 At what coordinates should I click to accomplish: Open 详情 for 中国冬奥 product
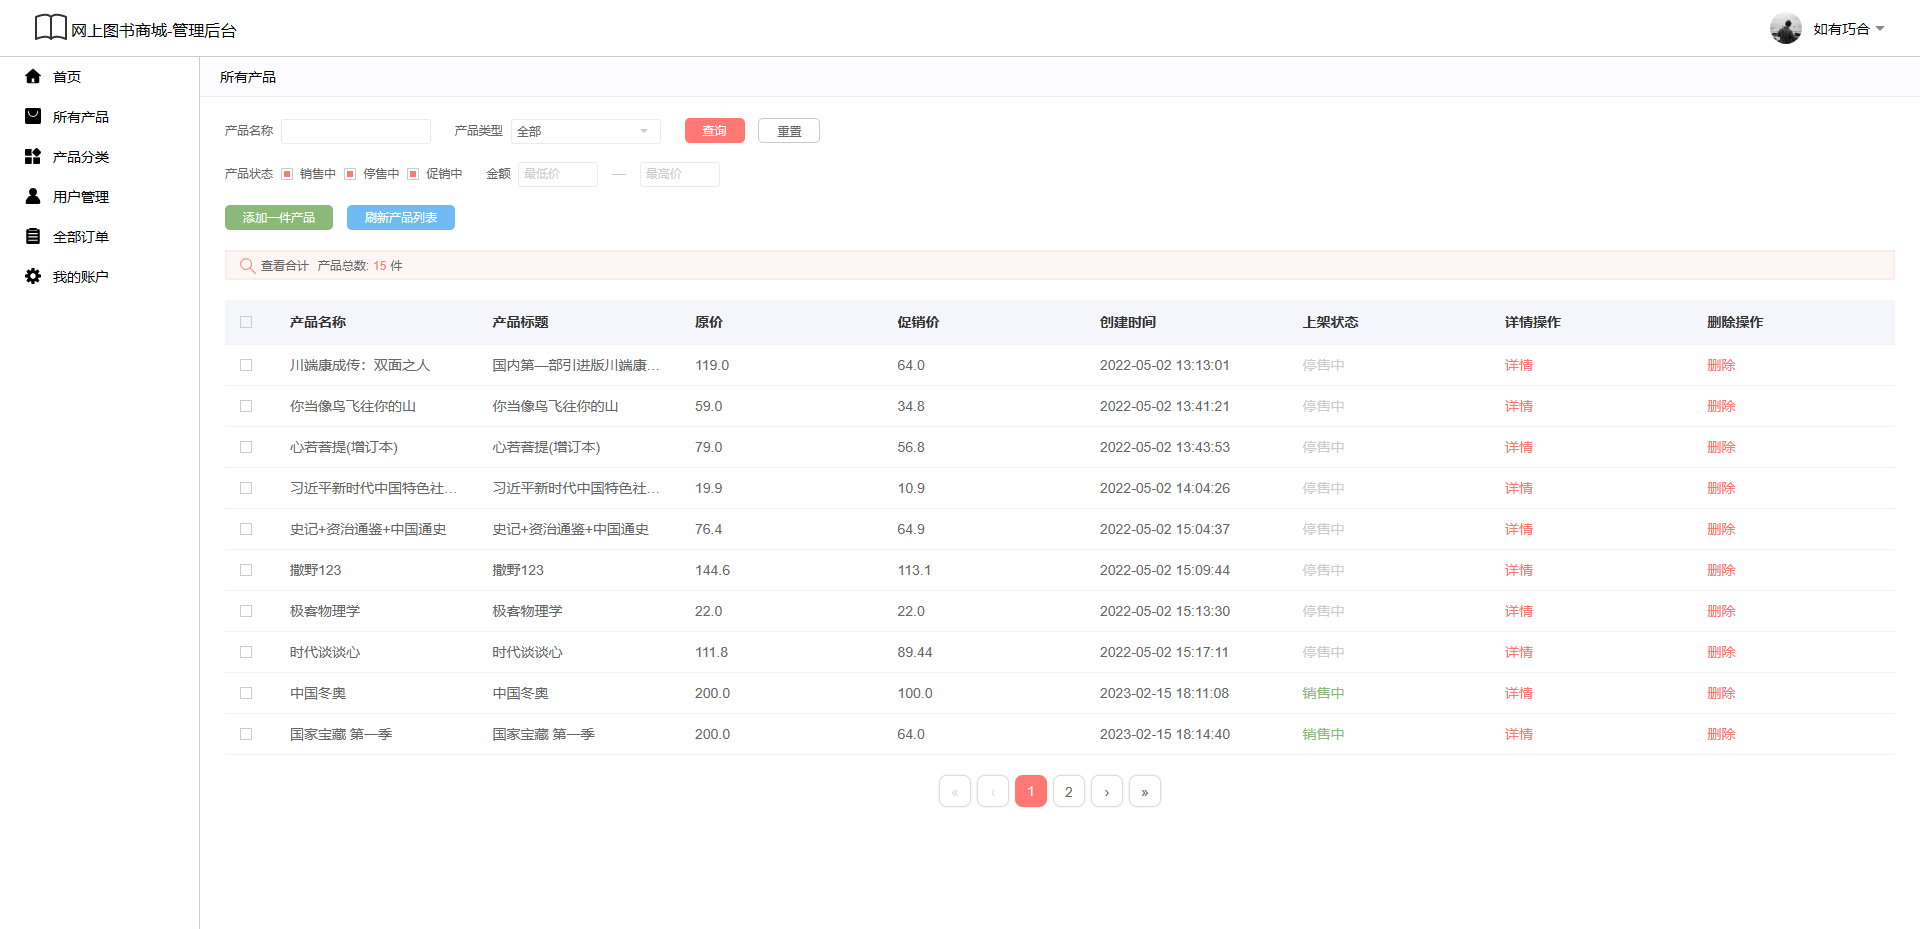1518,693
